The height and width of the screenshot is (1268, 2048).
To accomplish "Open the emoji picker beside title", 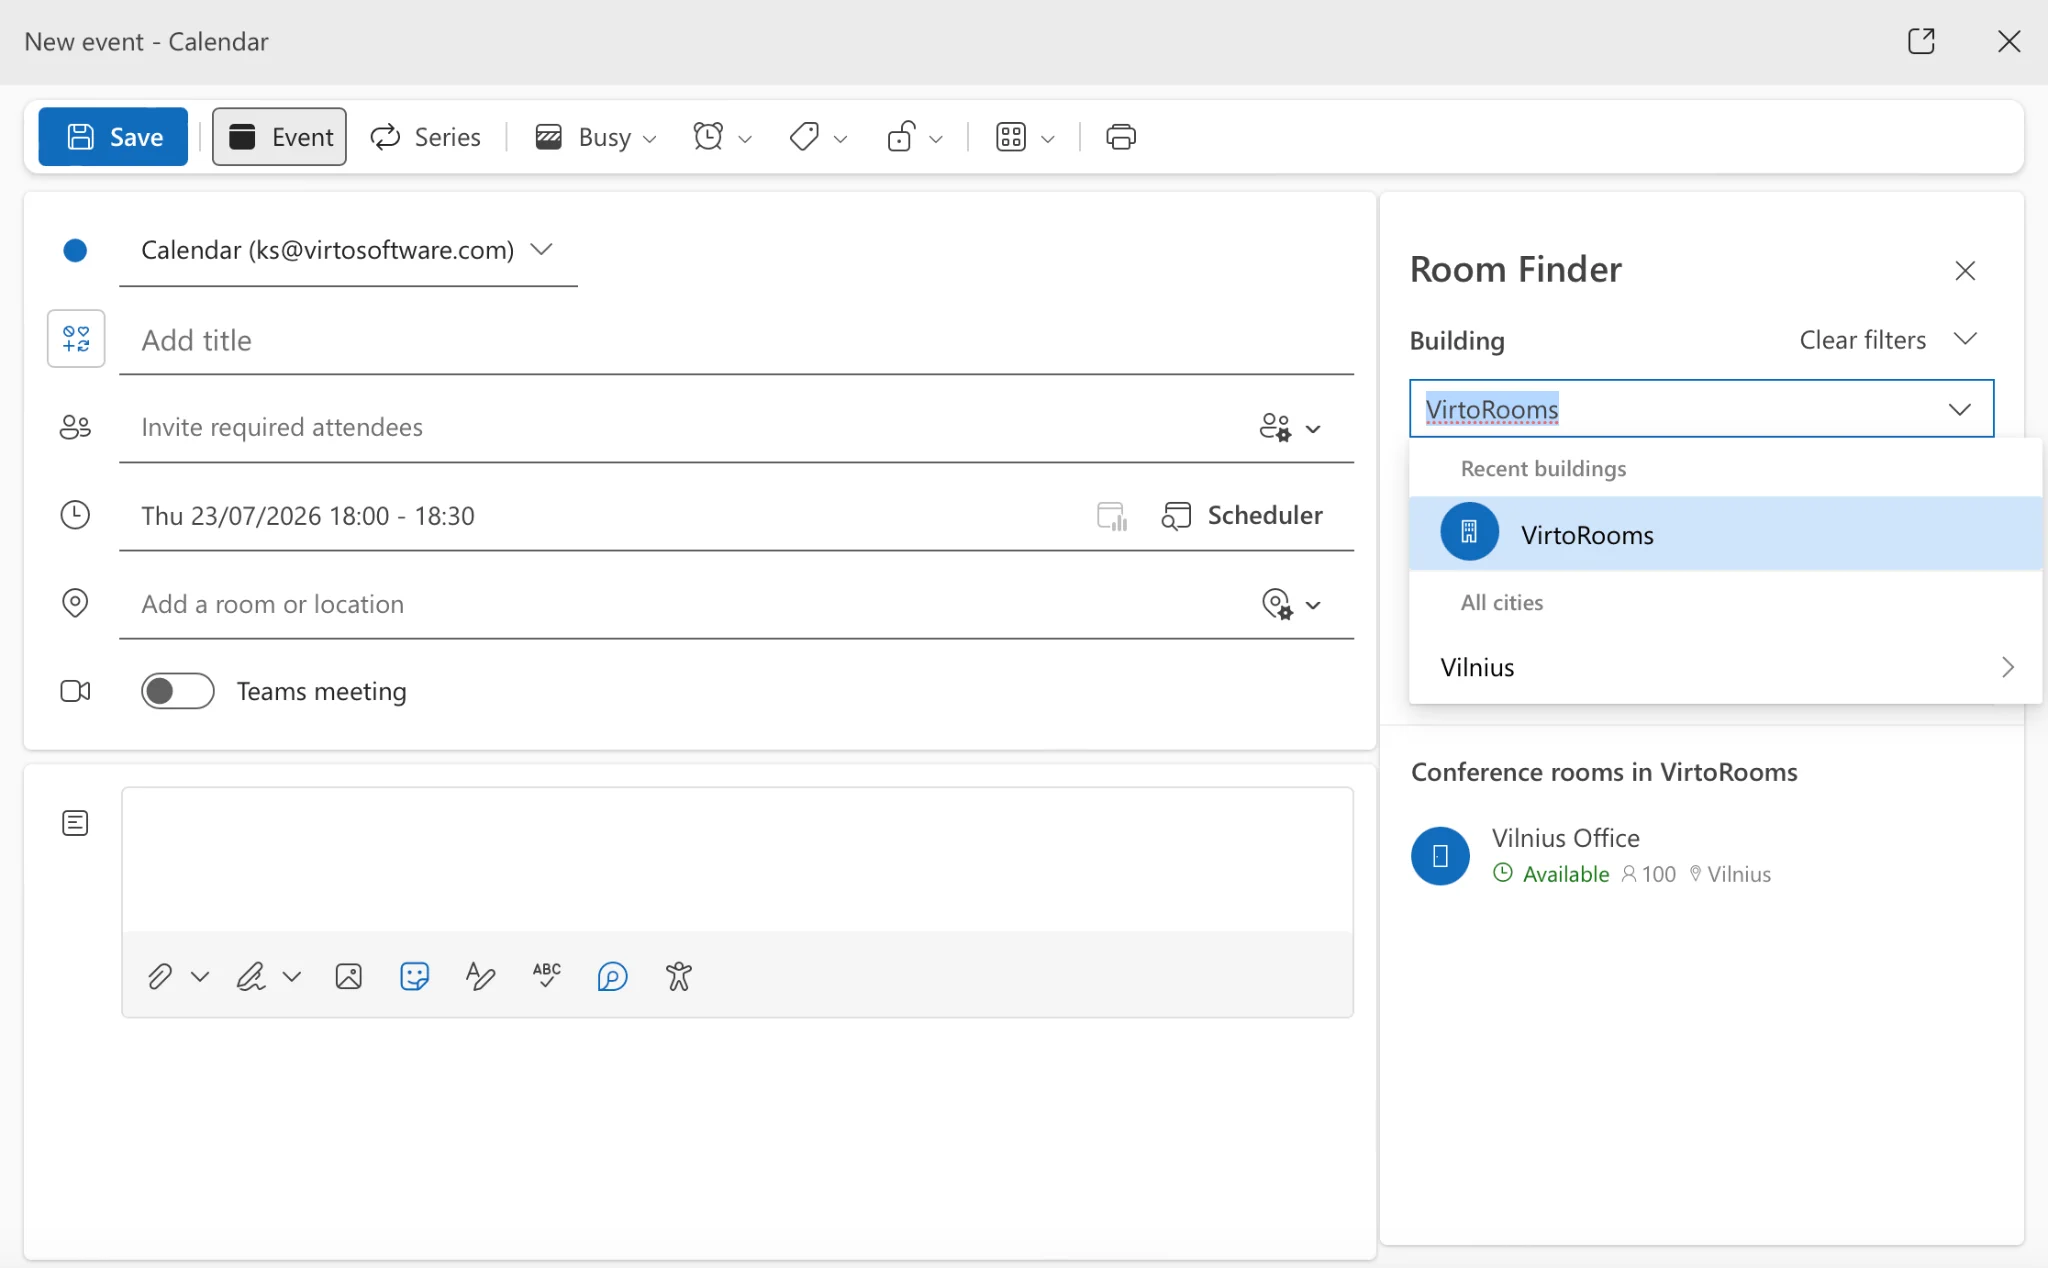I will point(76,339).
